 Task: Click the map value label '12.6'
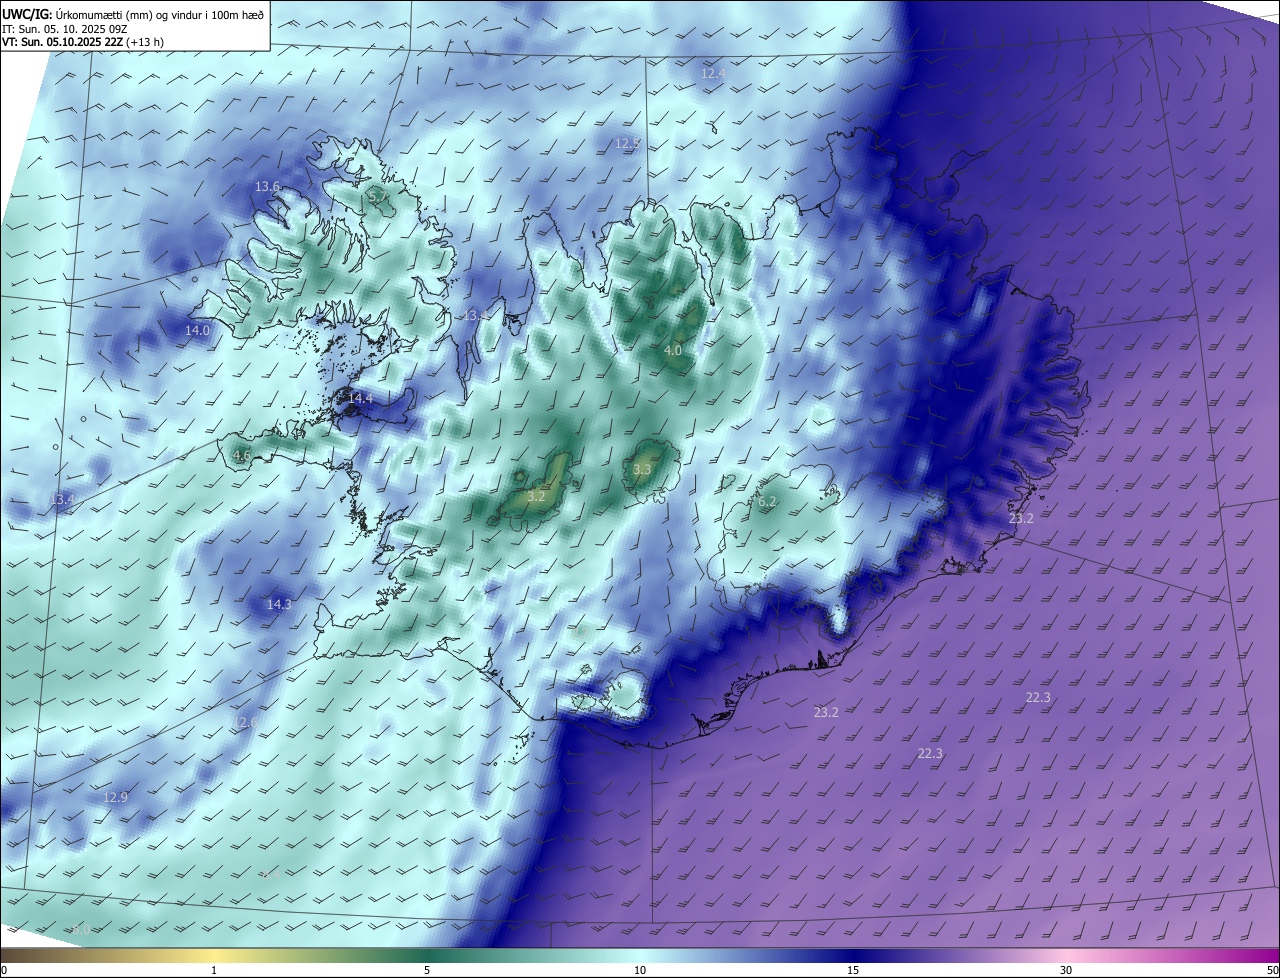[x=244, y=722]
